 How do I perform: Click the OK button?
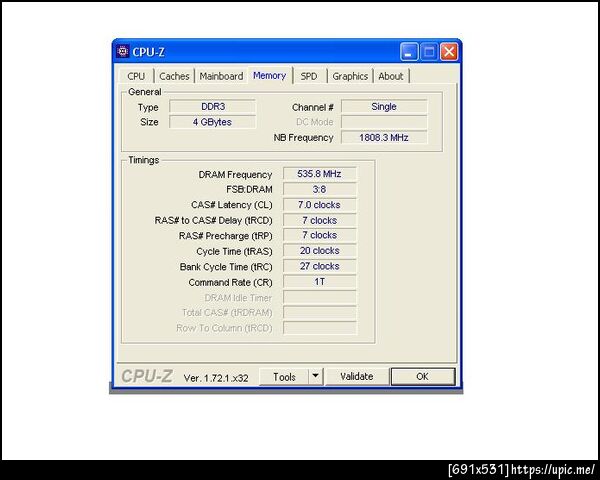423,377
